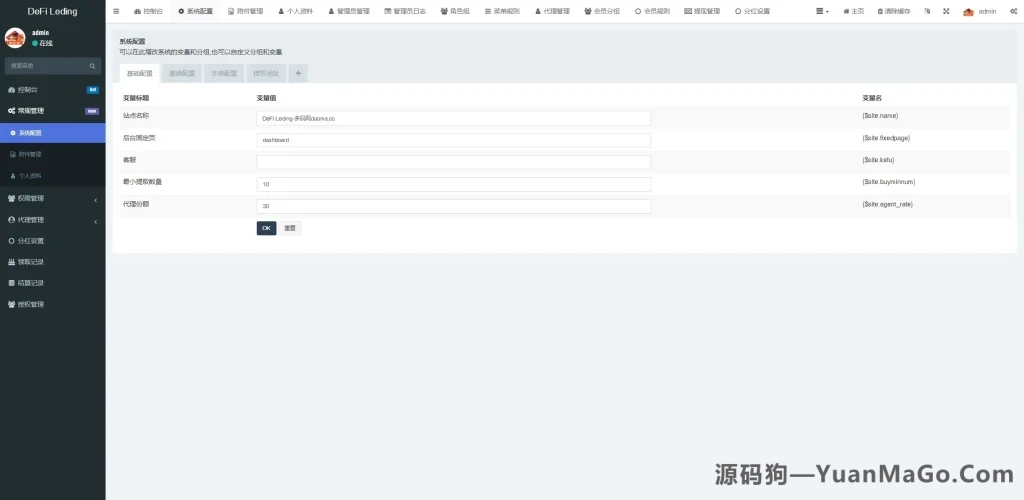Focus the 最小提取数量 field
This screenshot has height=500, width=1024.
coord(453,184)
